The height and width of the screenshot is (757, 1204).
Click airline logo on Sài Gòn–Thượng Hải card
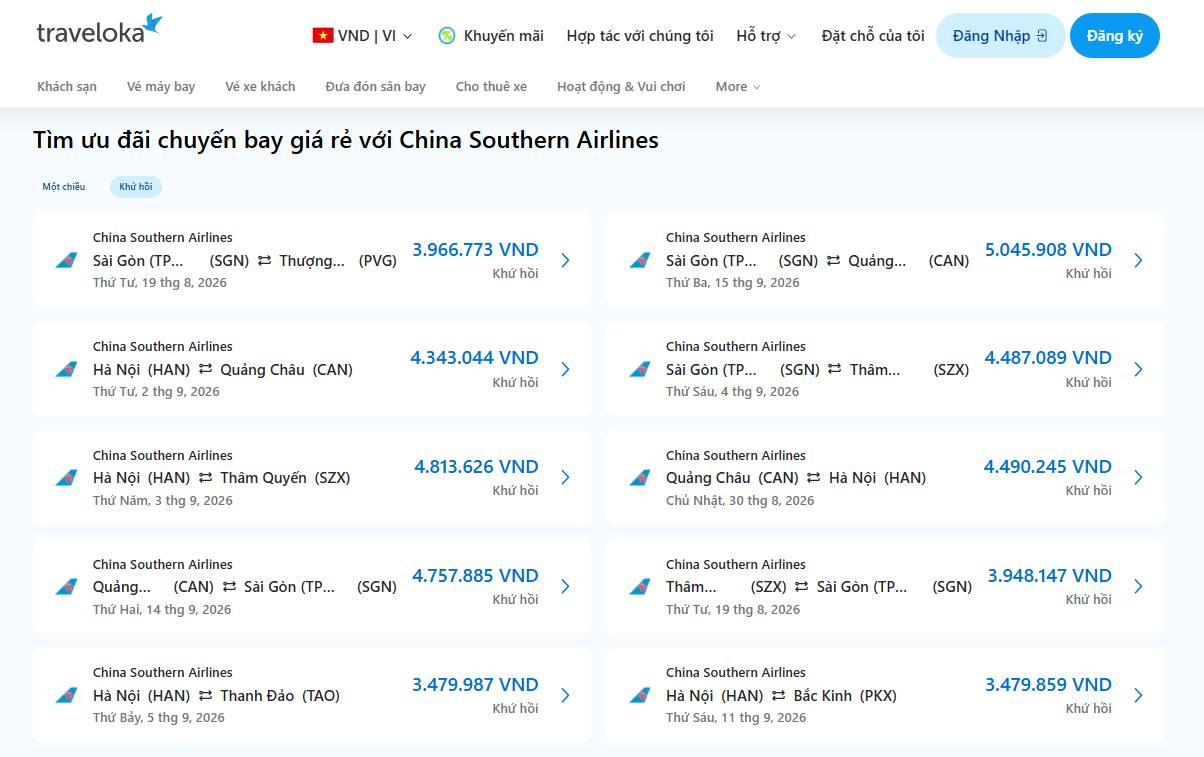66,260
